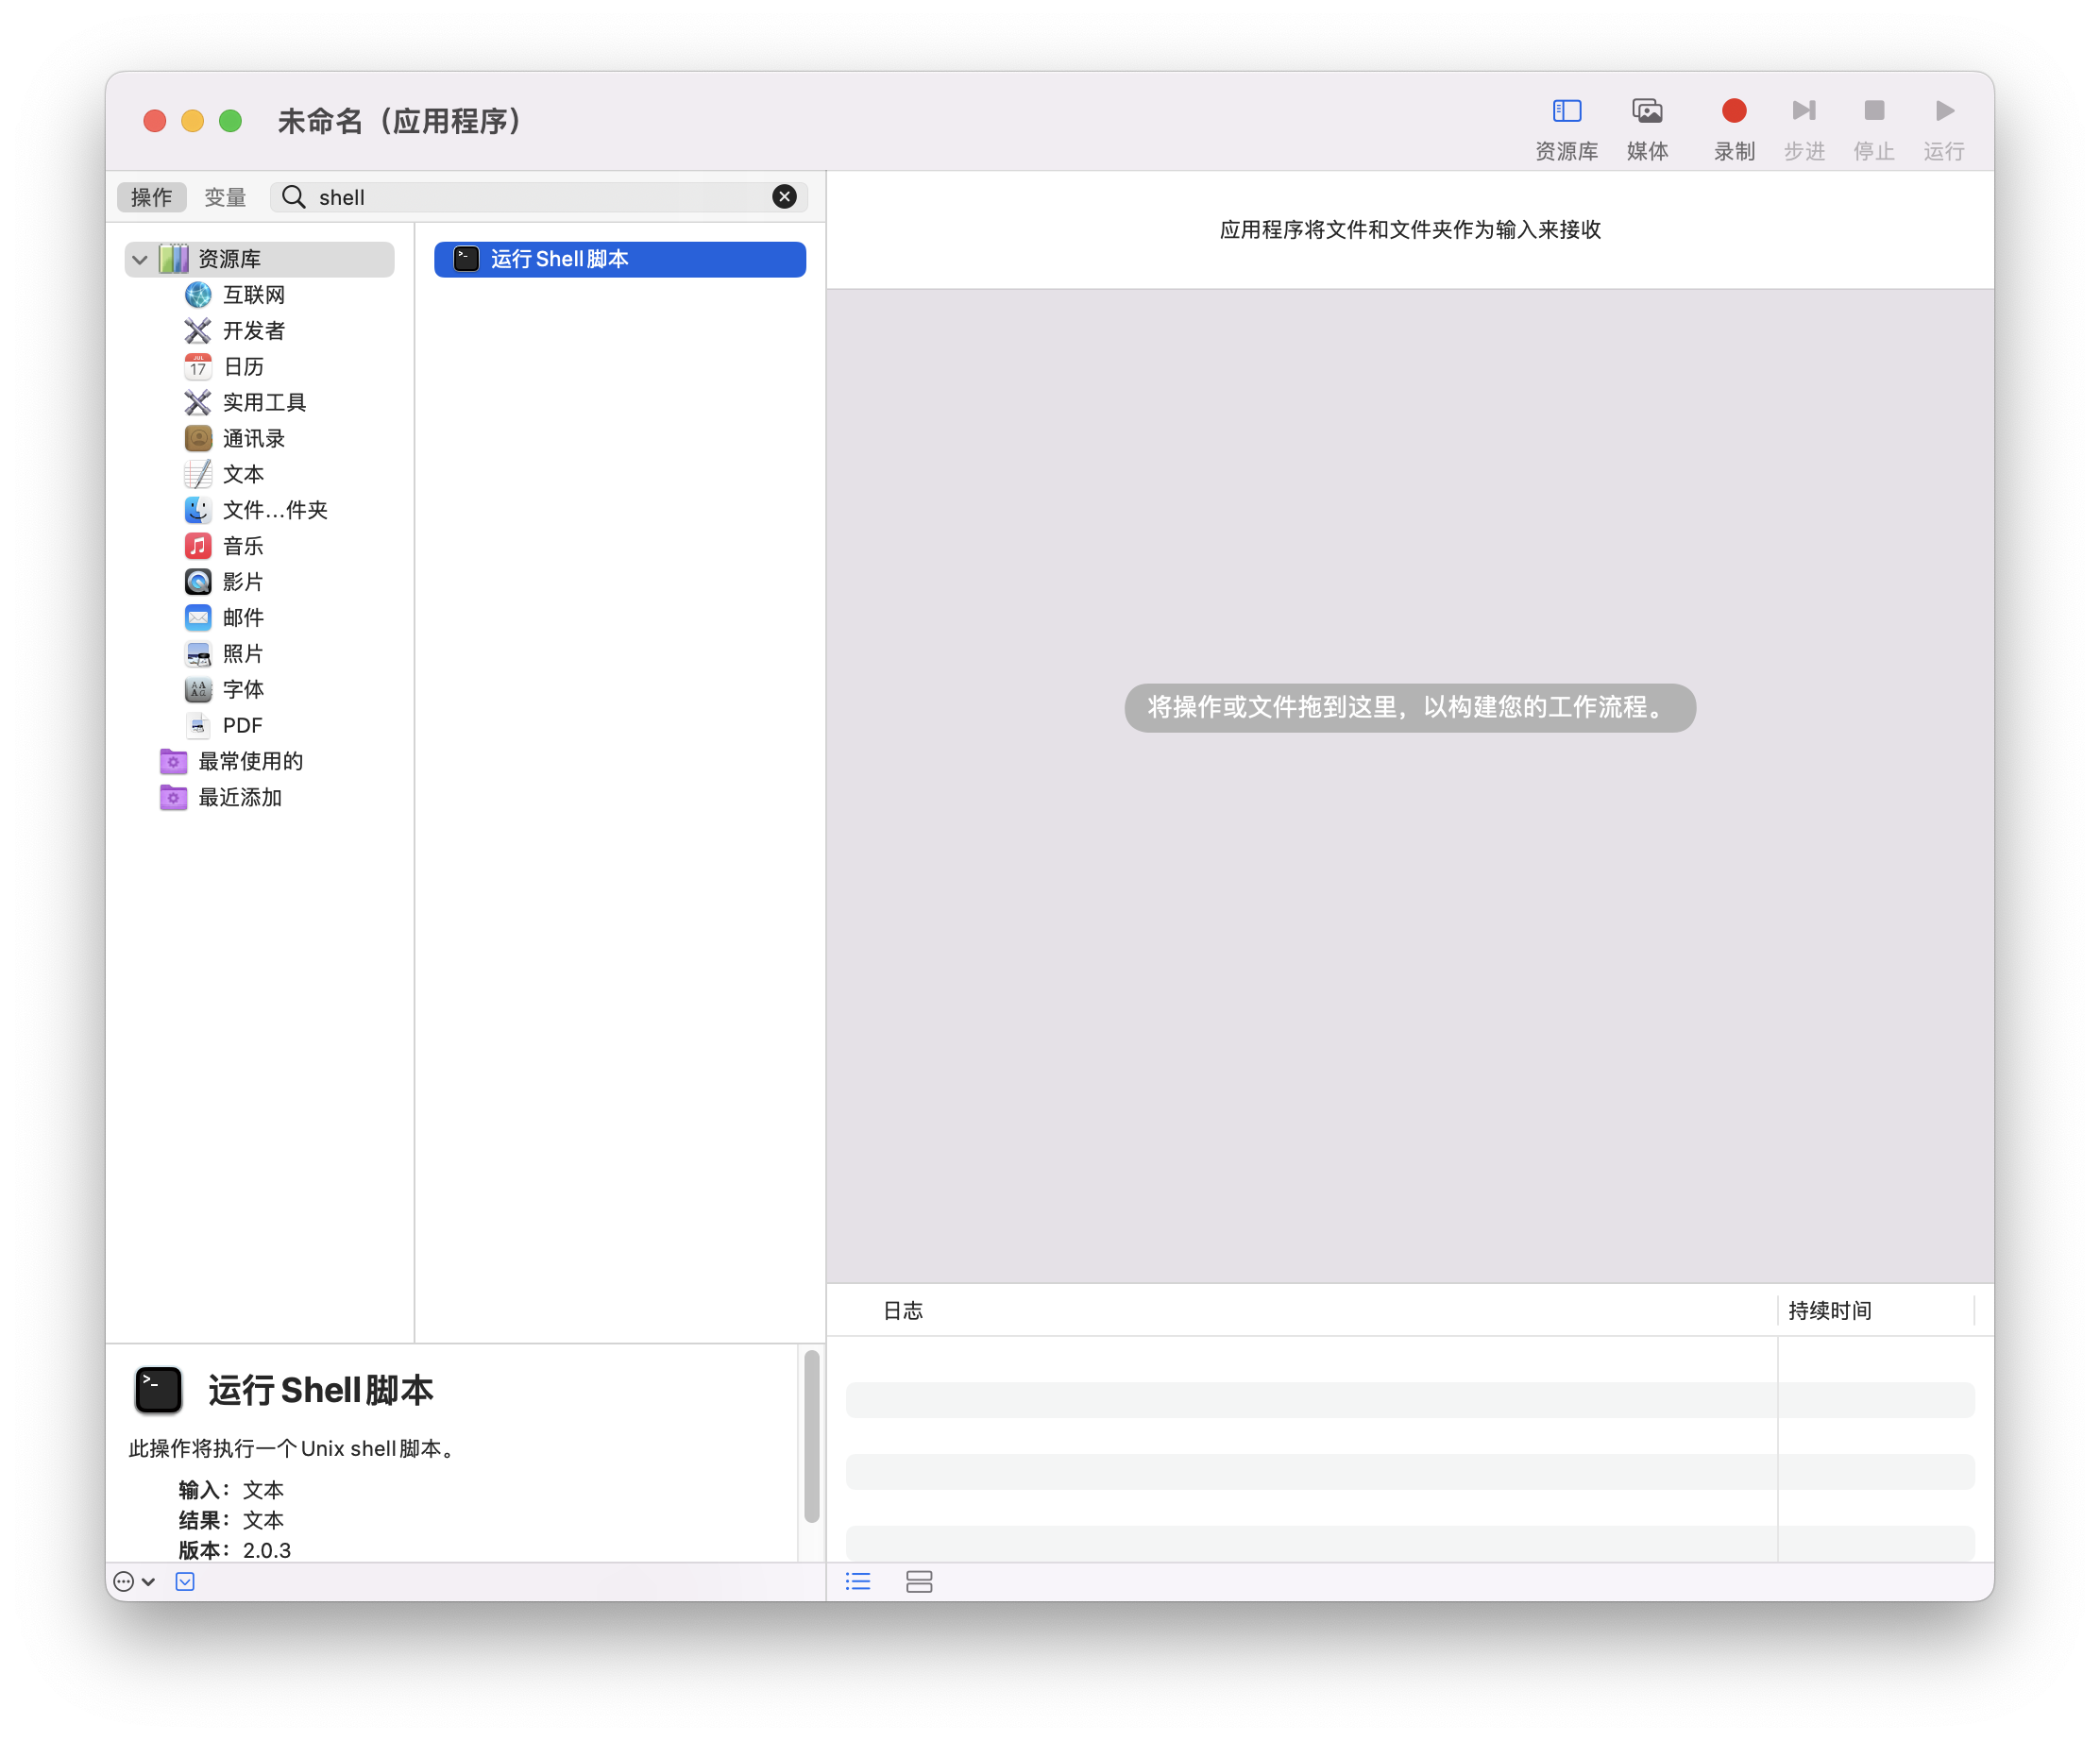Collapse the 资源库 library tree
Image resolution: width=2100 pixels, height=1741 pixels.
(x=140, y=260)
